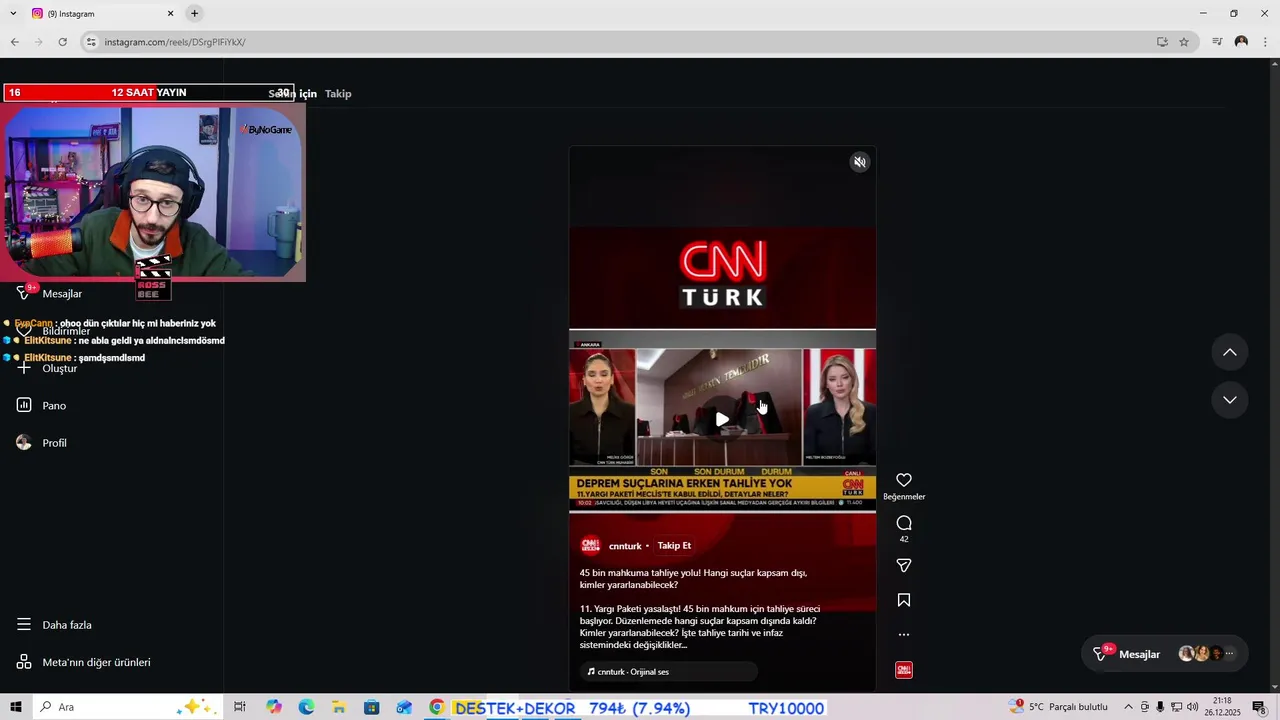Open cnnturk profile picture on reel

(590, 545)
